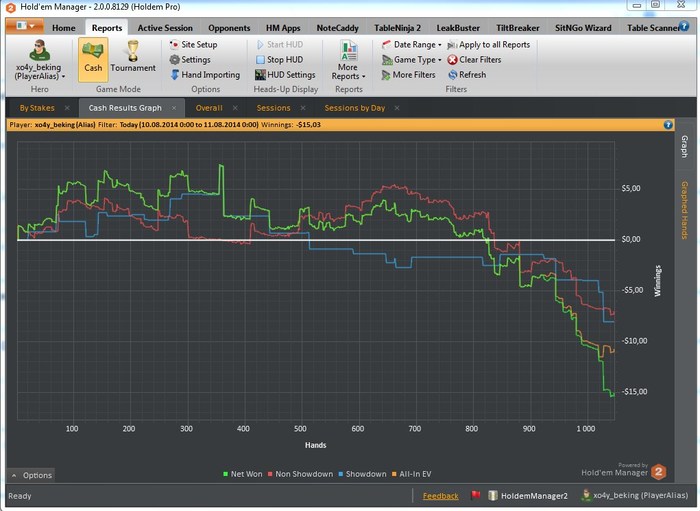This screenshot has height=511, width=700.
Task: Expand Date Range filter dropdown
Action: [x=412, y=45]
